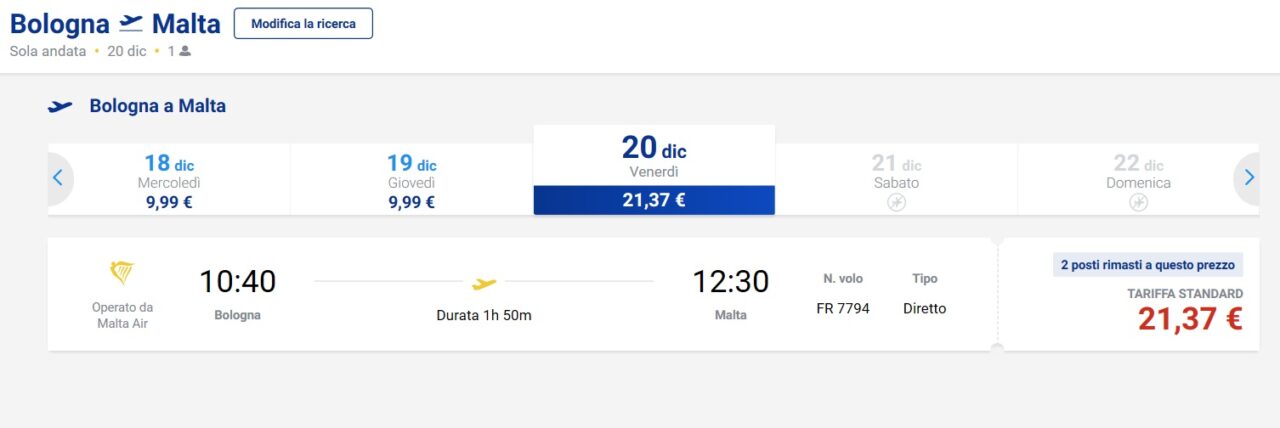Click the 2 posti rimasti a questo prezzo badge
Viewport: 1280px width, 428px height.
pos(1148,265)
